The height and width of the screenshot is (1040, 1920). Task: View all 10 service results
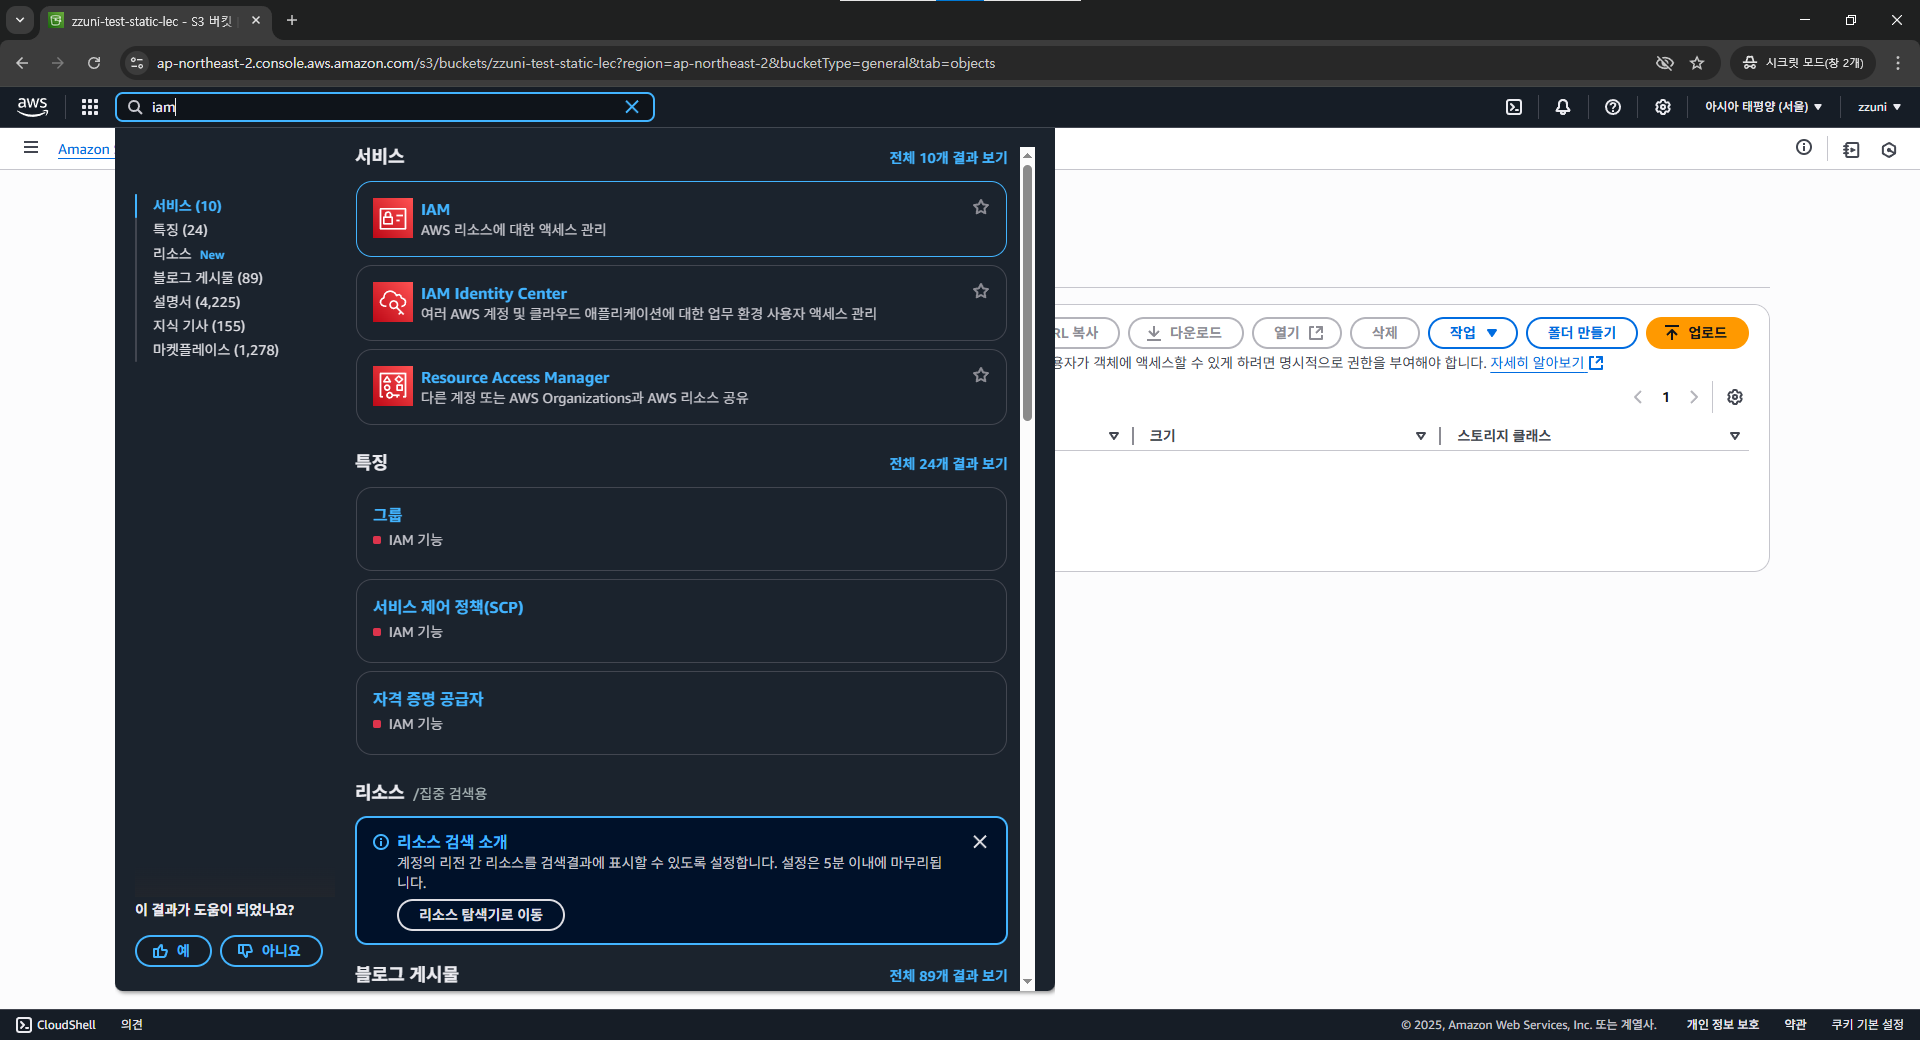pos(948,158)
